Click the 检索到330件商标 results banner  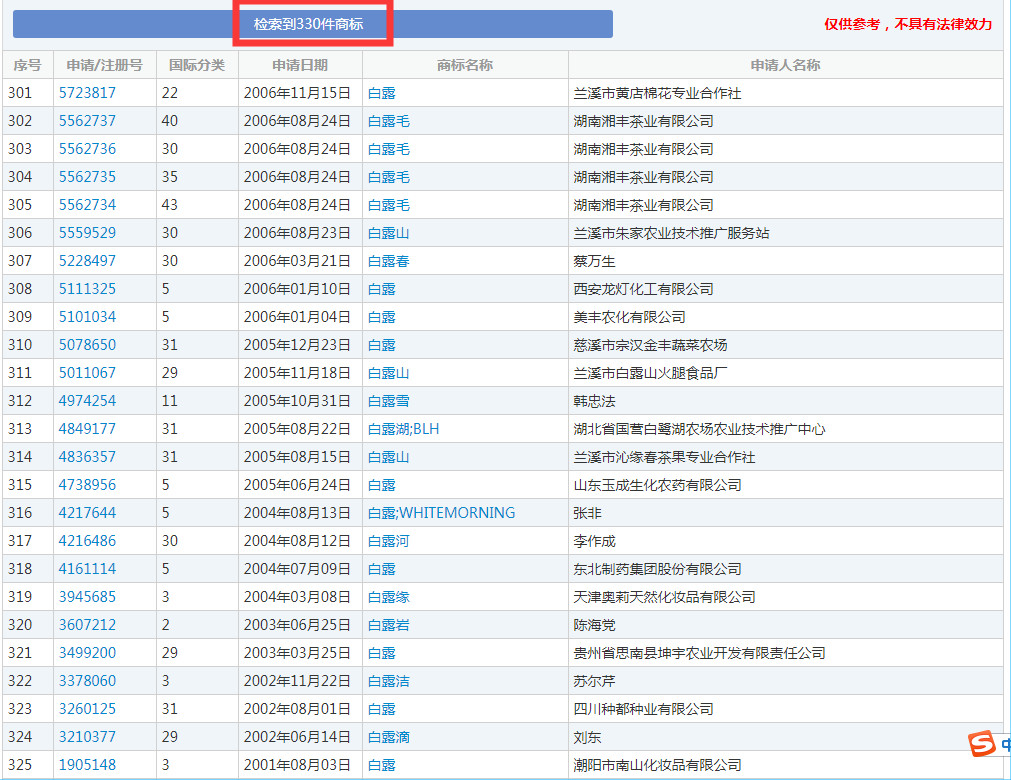[x=312, y=24]
